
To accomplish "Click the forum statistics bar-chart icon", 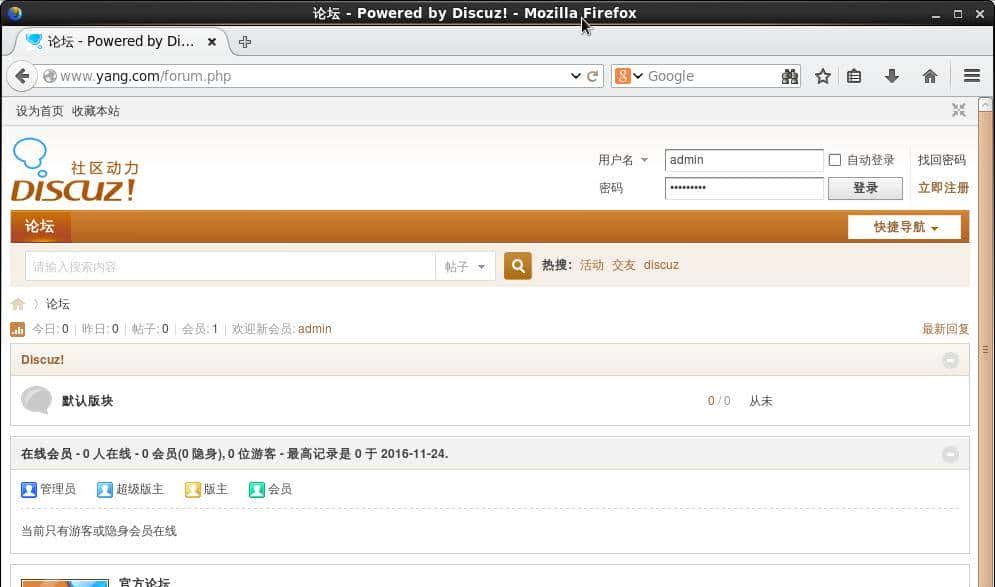I will point(17,328).
